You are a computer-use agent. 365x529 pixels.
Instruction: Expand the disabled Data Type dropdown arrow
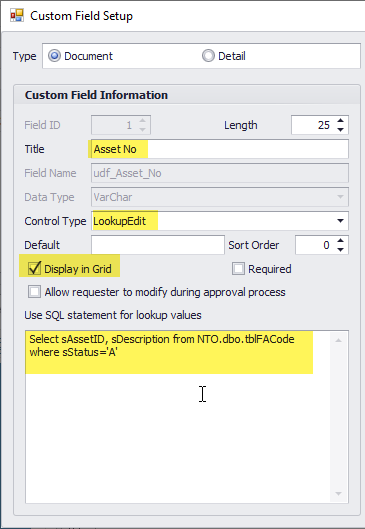click(x=340, y=197)
